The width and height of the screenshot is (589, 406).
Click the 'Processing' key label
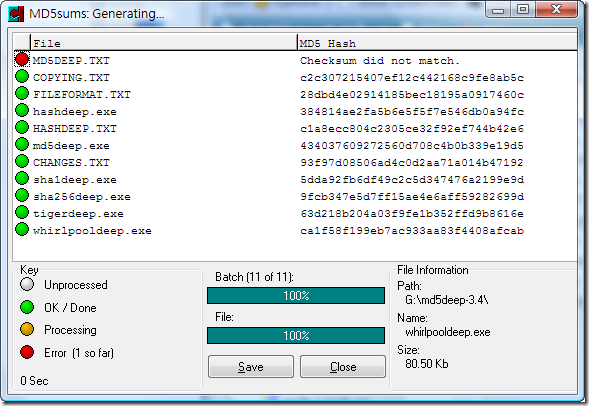[70, 330]
